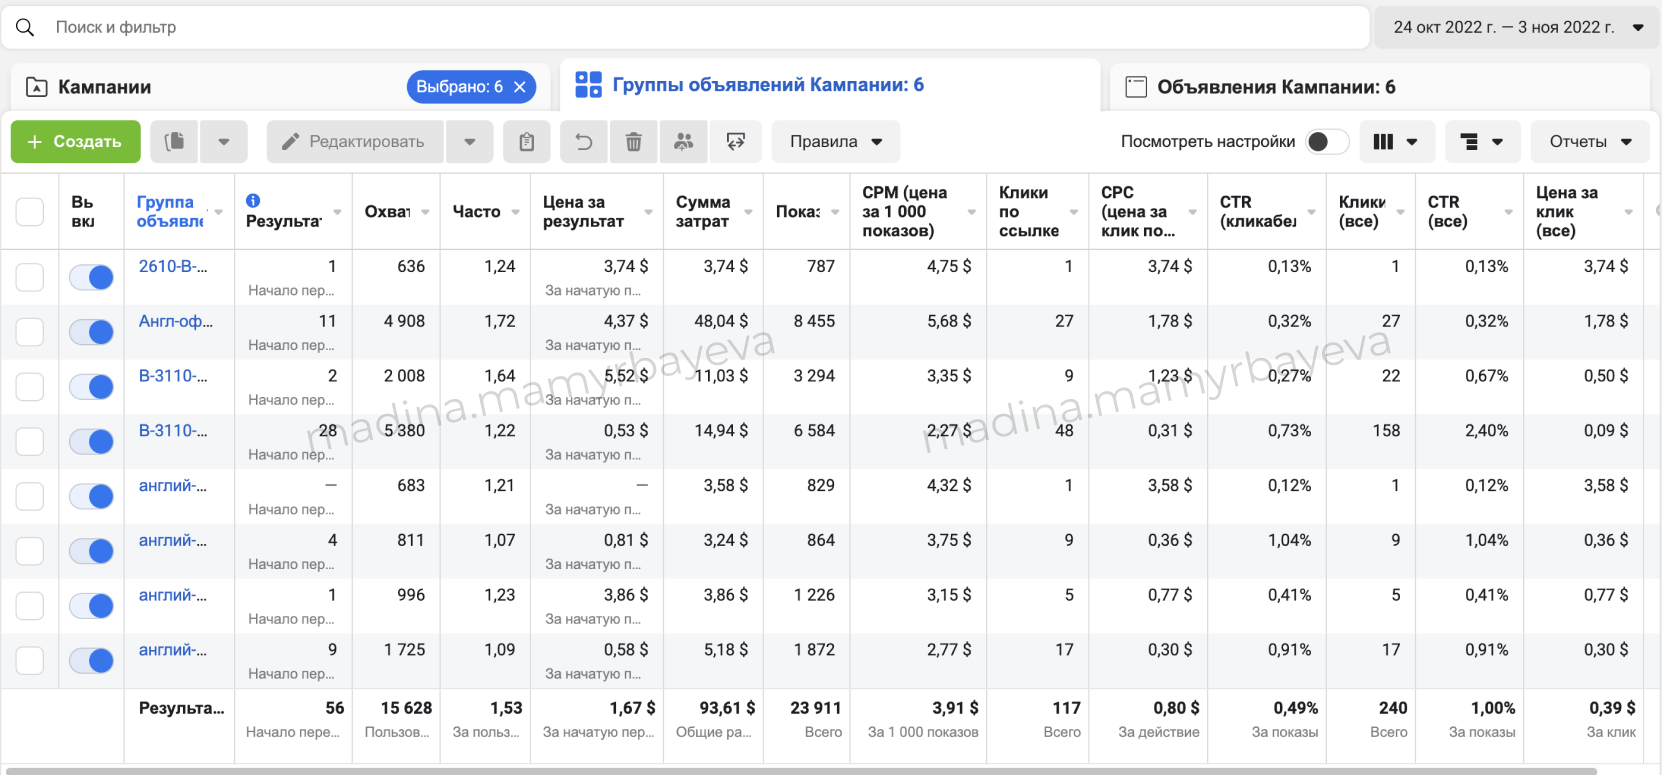
Task: Switch to Объявления Кампании: 6 tab
Action: click(x=1275, y=87)
